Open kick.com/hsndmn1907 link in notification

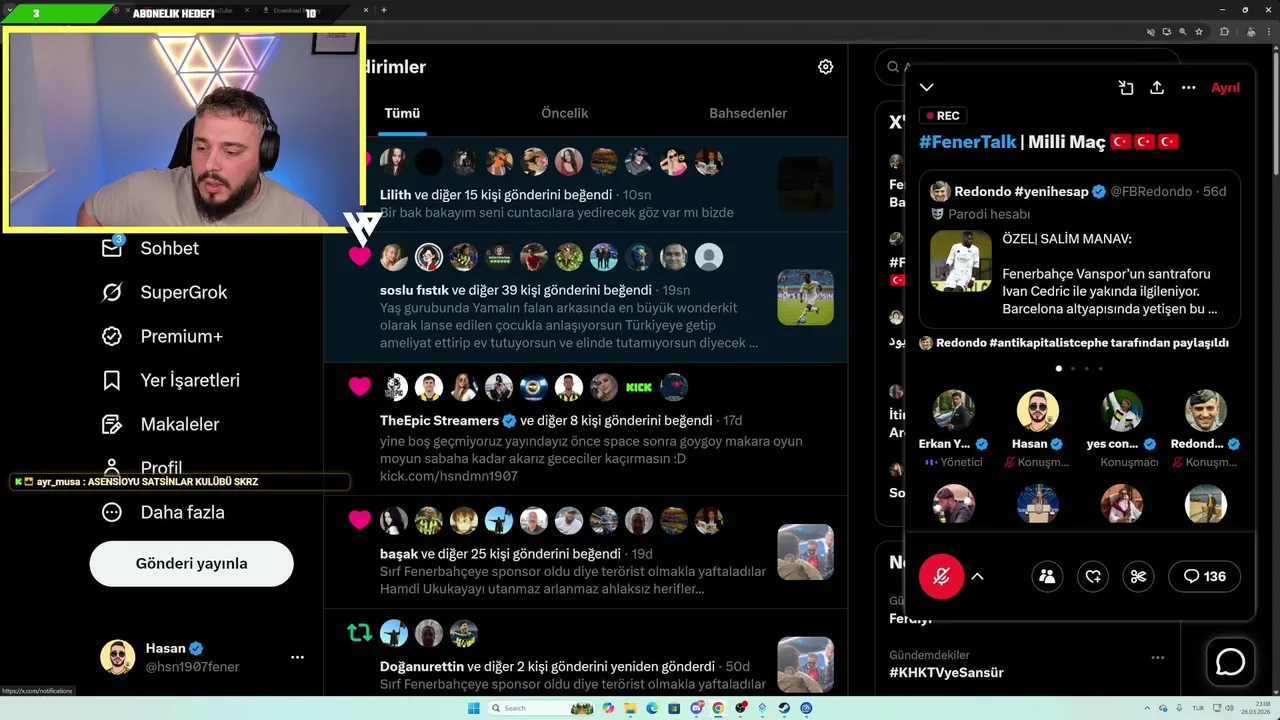point(448,476)
